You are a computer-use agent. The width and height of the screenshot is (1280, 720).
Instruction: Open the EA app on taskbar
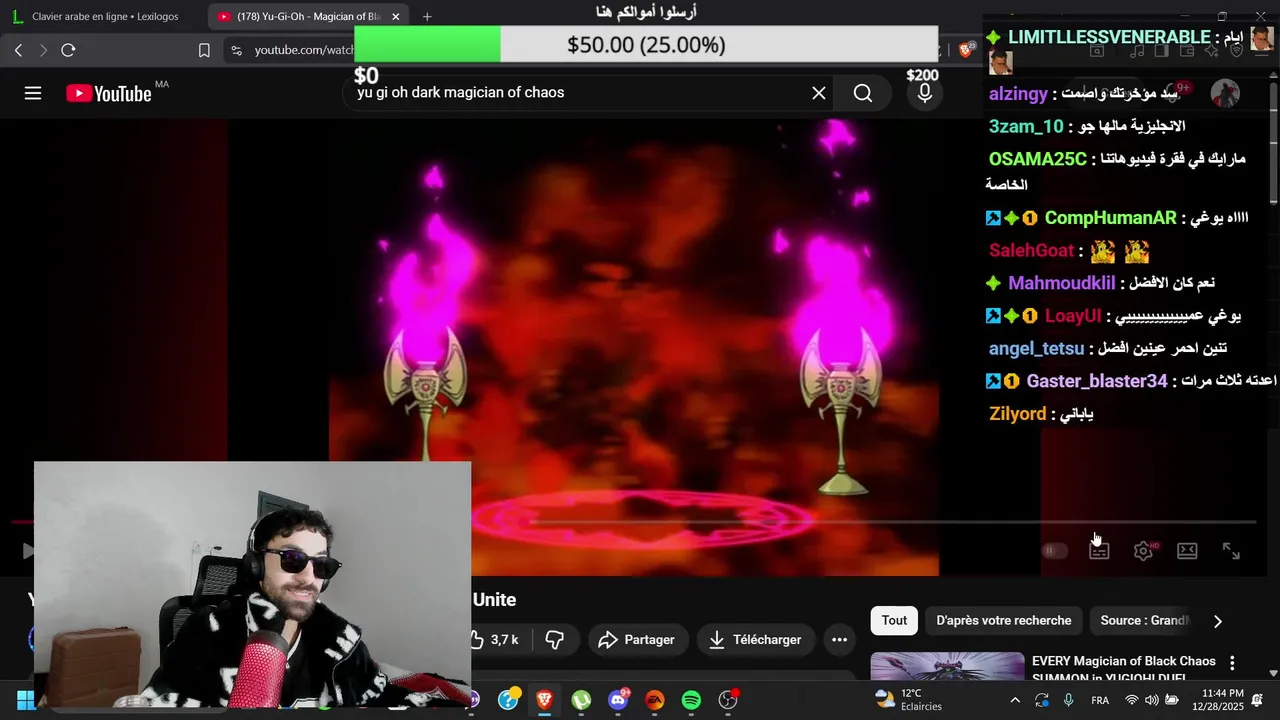click(655, 700)
